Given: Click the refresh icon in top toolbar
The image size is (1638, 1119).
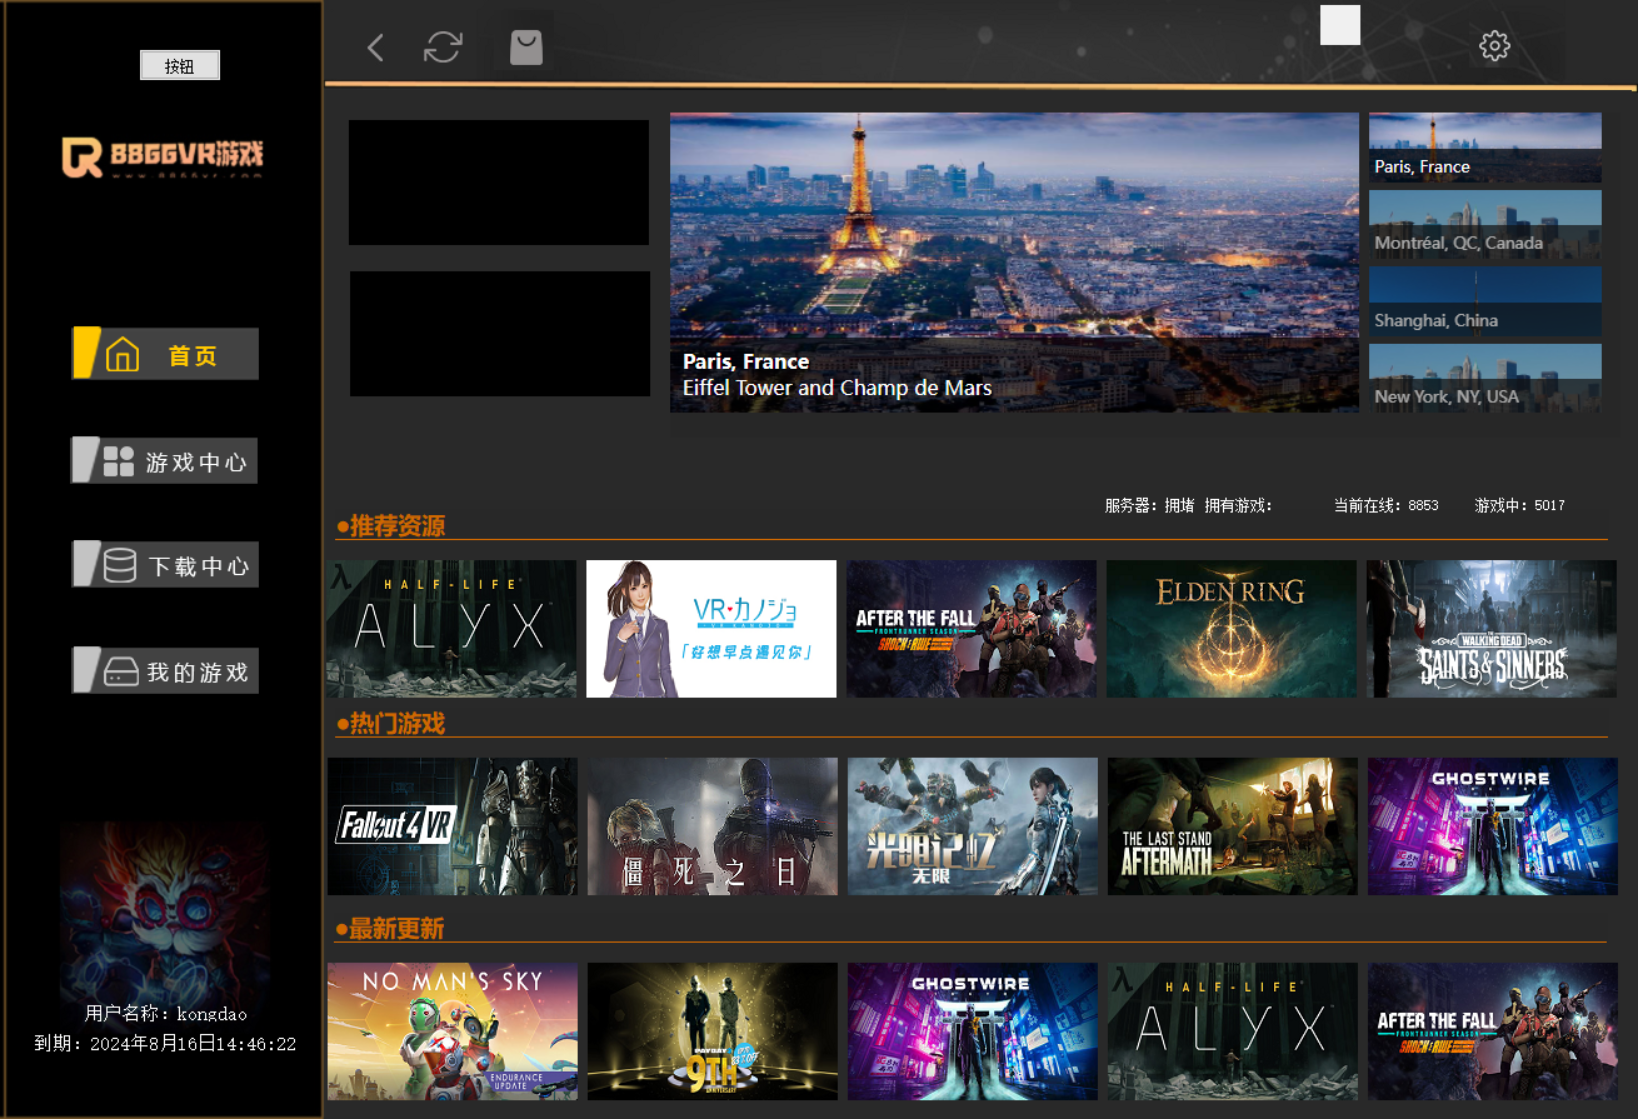Looking at the screenshot, I should tap(443, 47).
